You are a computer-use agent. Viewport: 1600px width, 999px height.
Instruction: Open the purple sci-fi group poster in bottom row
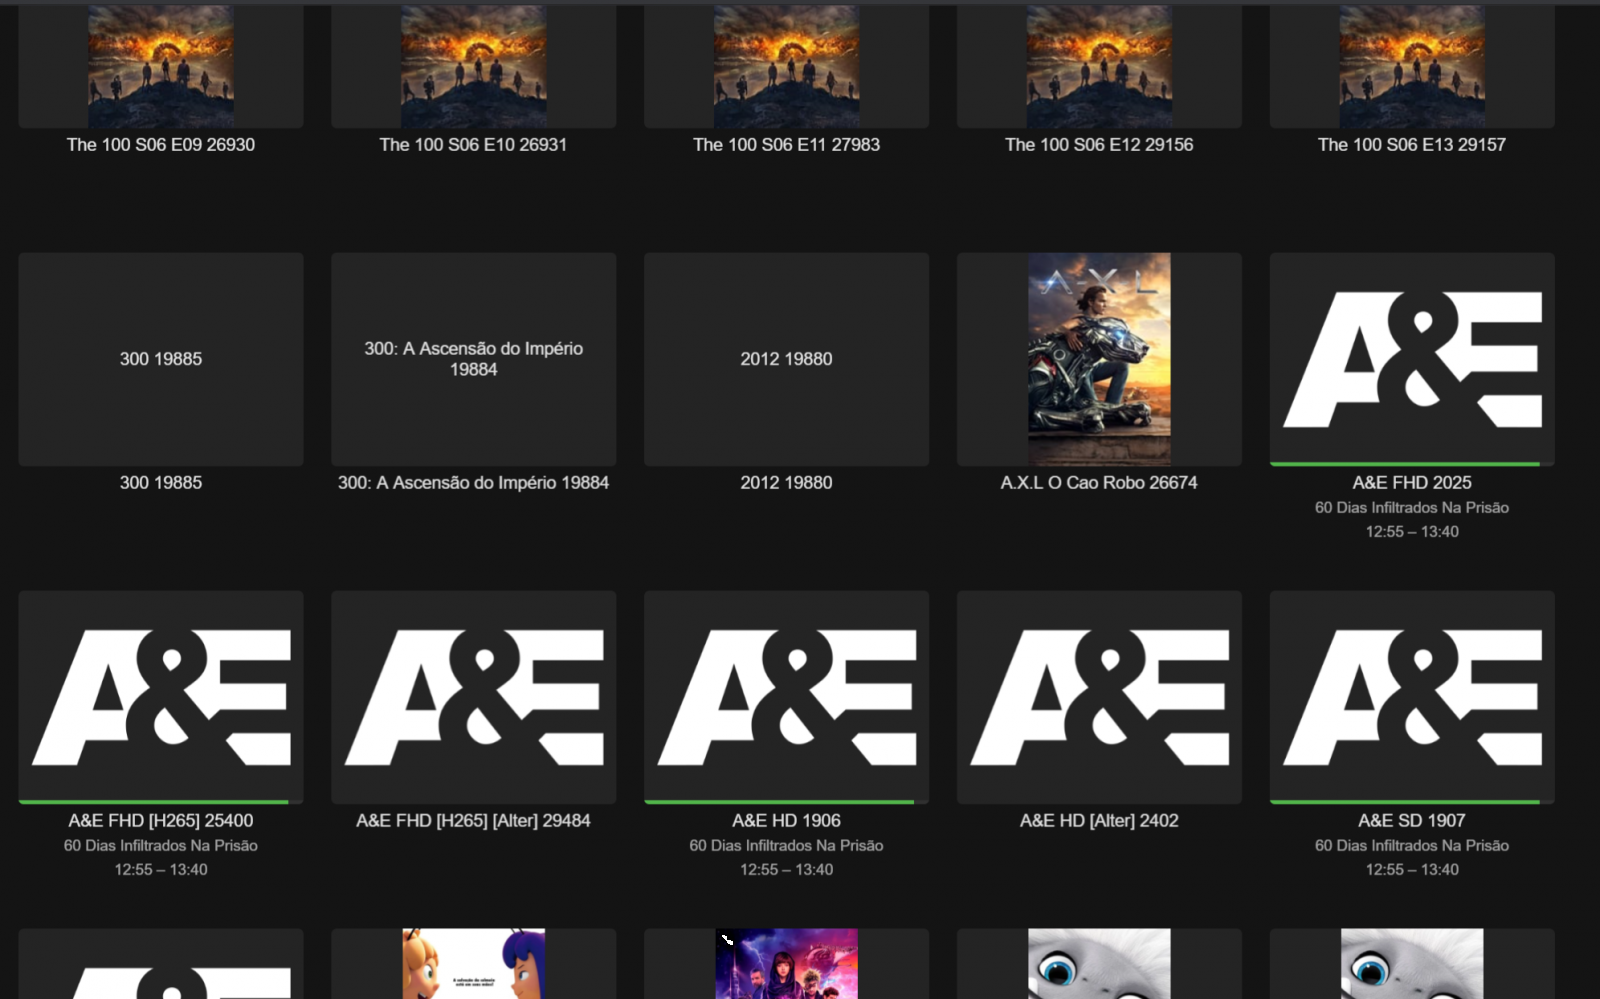(787, 964)
